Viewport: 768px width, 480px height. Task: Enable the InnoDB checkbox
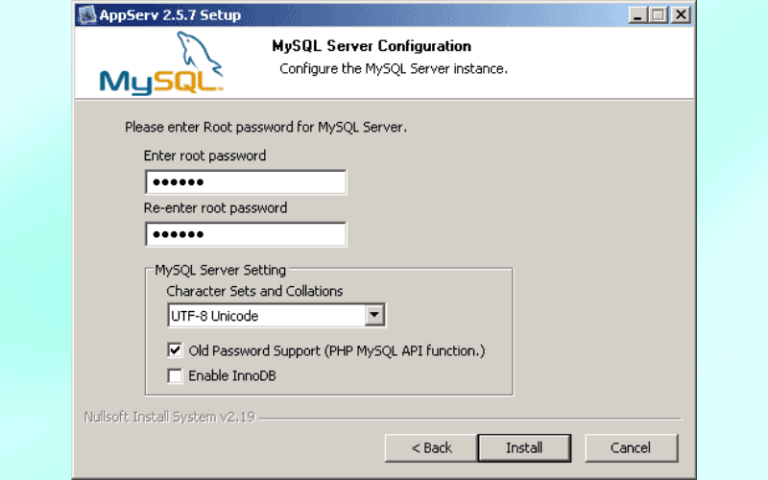[x=175, y=376]
